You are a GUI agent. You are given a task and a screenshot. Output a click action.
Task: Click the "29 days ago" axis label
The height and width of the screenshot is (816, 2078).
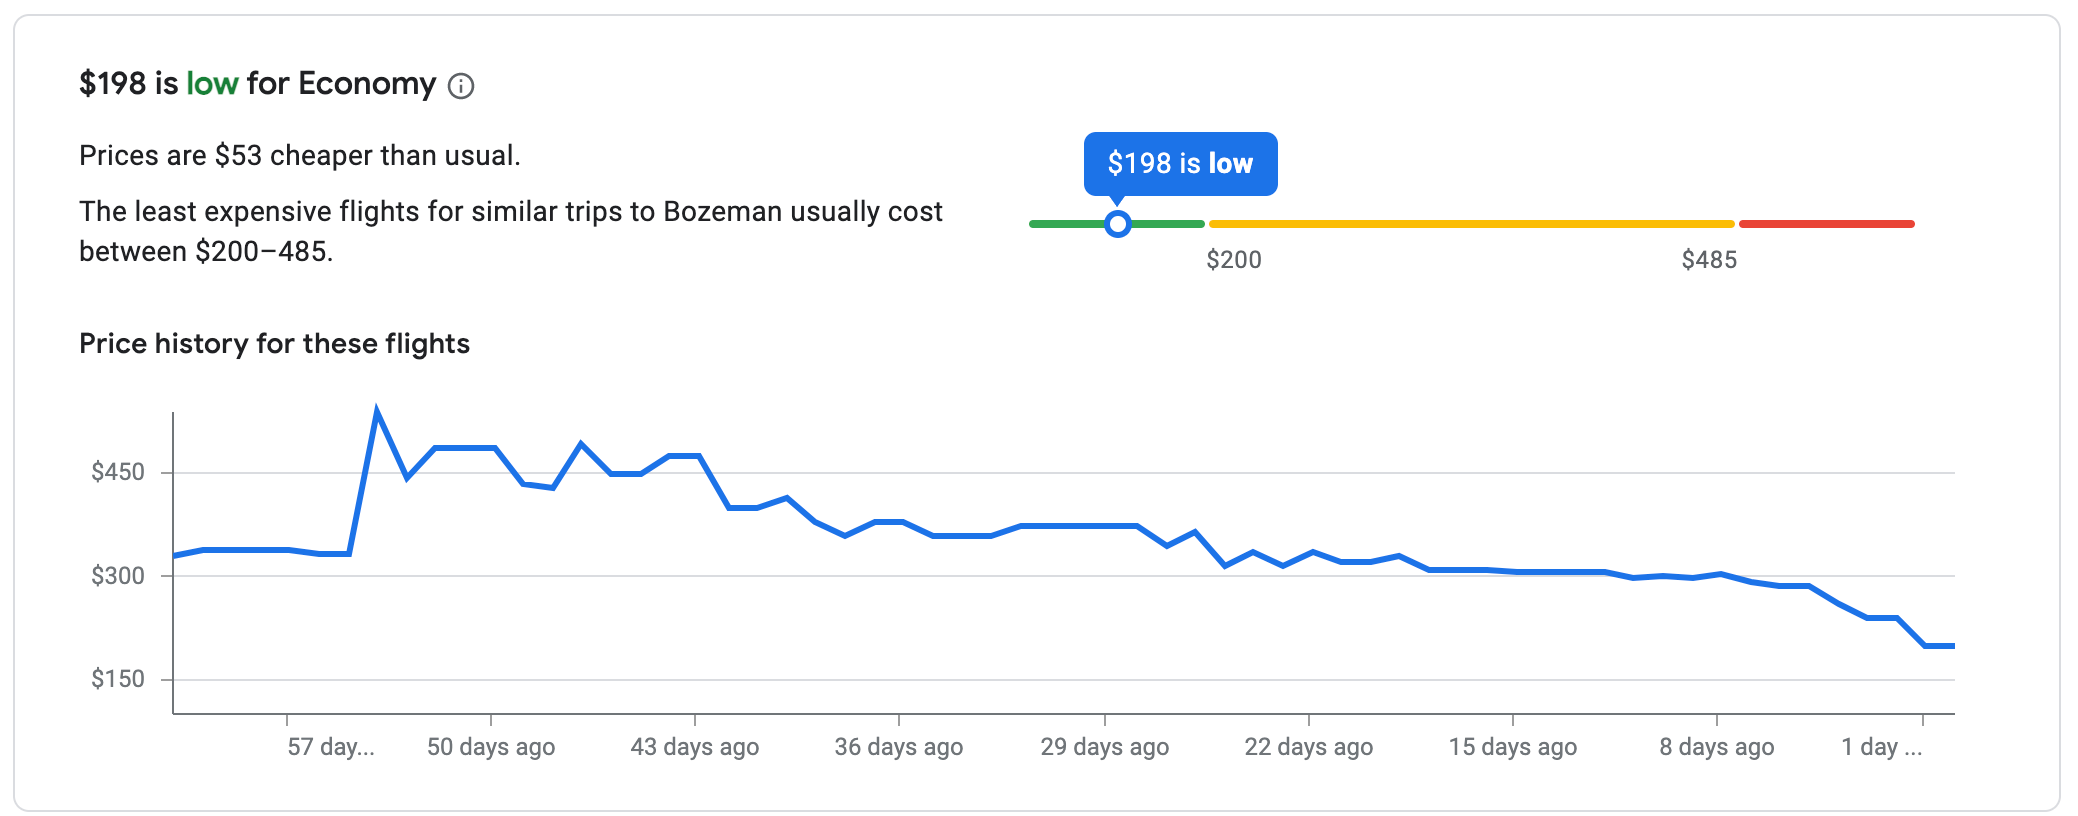click(x=1105, y=747)
